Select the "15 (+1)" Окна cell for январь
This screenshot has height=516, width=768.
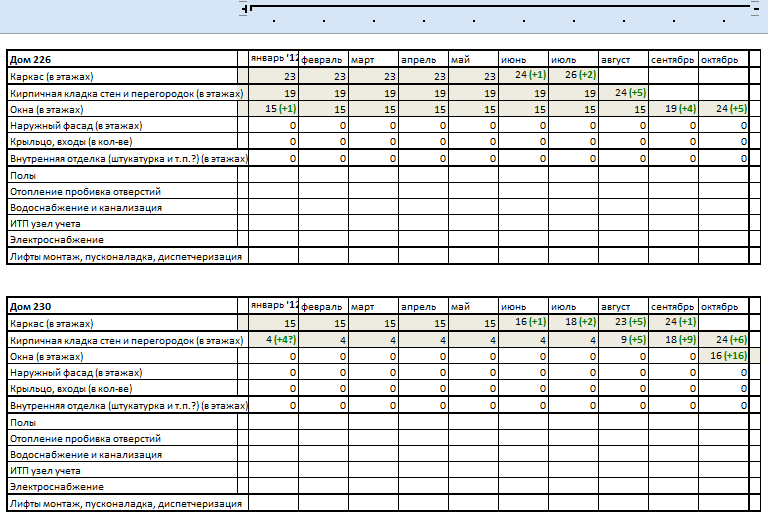pos(273,109)
